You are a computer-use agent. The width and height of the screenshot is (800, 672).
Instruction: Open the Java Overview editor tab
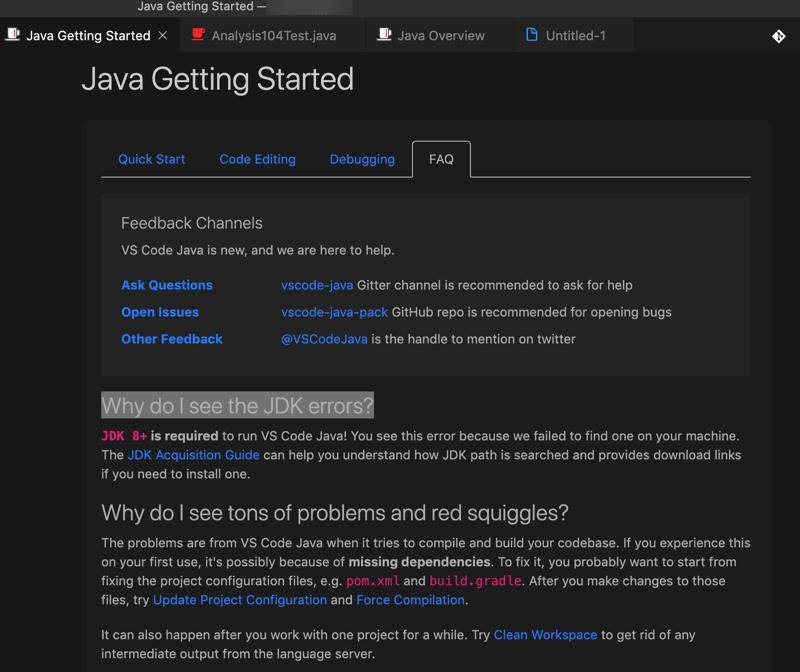point(440,36)
